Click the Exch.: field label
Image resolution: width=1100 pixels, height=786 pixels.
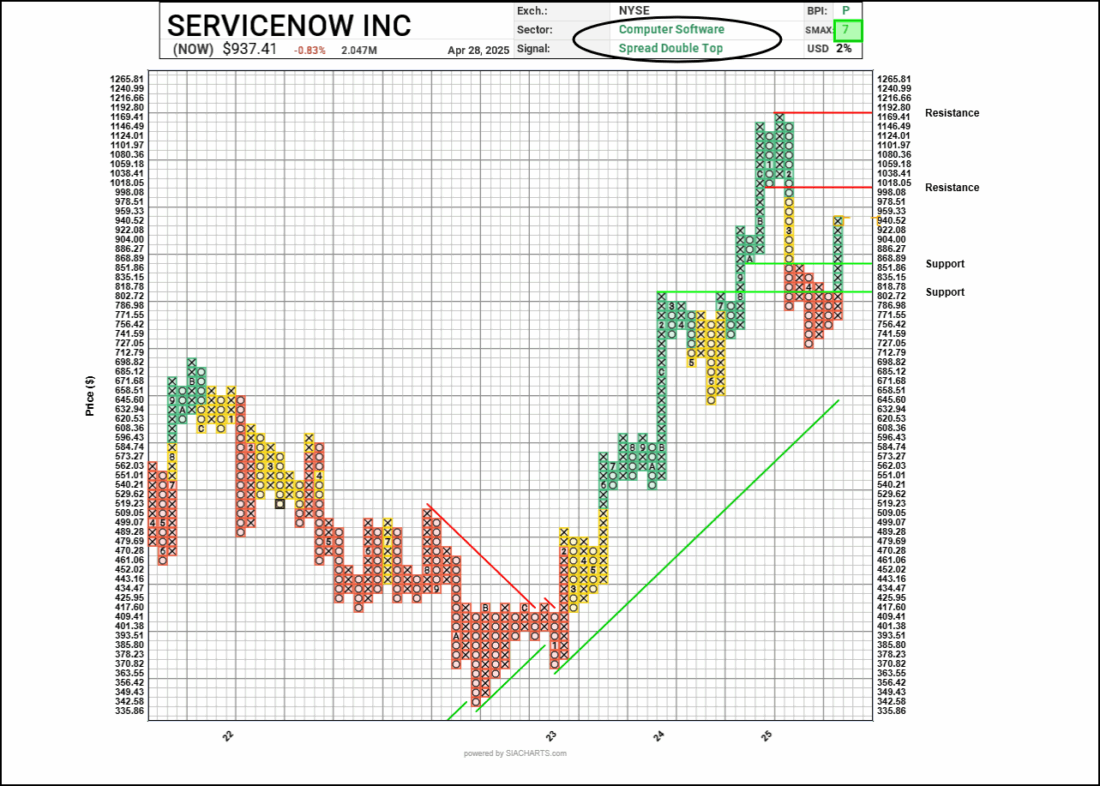(533, 11)
